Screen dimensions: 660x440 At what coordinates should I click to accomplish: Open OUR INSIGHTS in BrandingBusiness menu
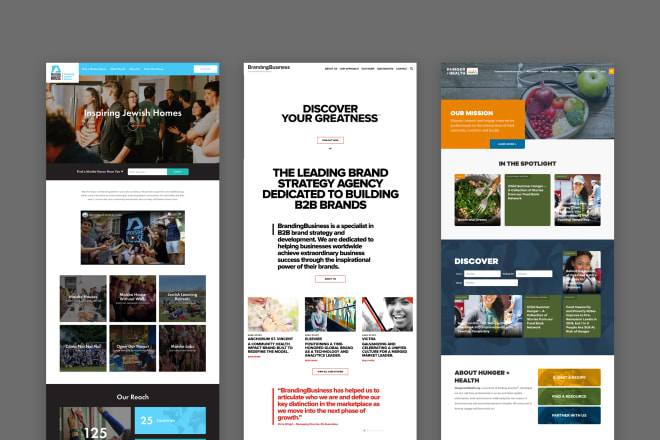coord(385,69)
